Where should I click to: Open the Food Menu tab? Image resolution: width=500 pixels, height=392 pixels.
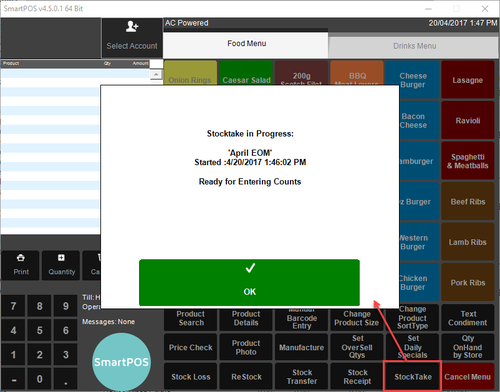(246, 44)
